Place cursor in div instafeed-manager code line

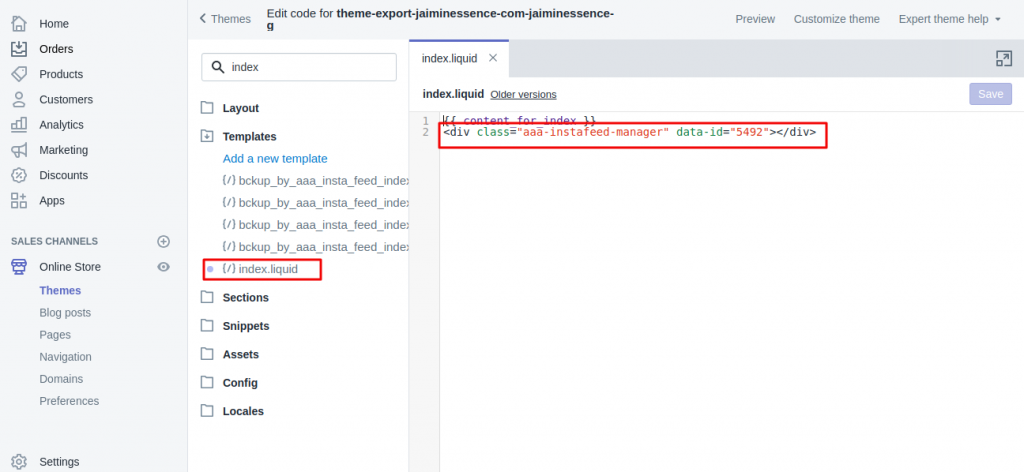point(630,133)
